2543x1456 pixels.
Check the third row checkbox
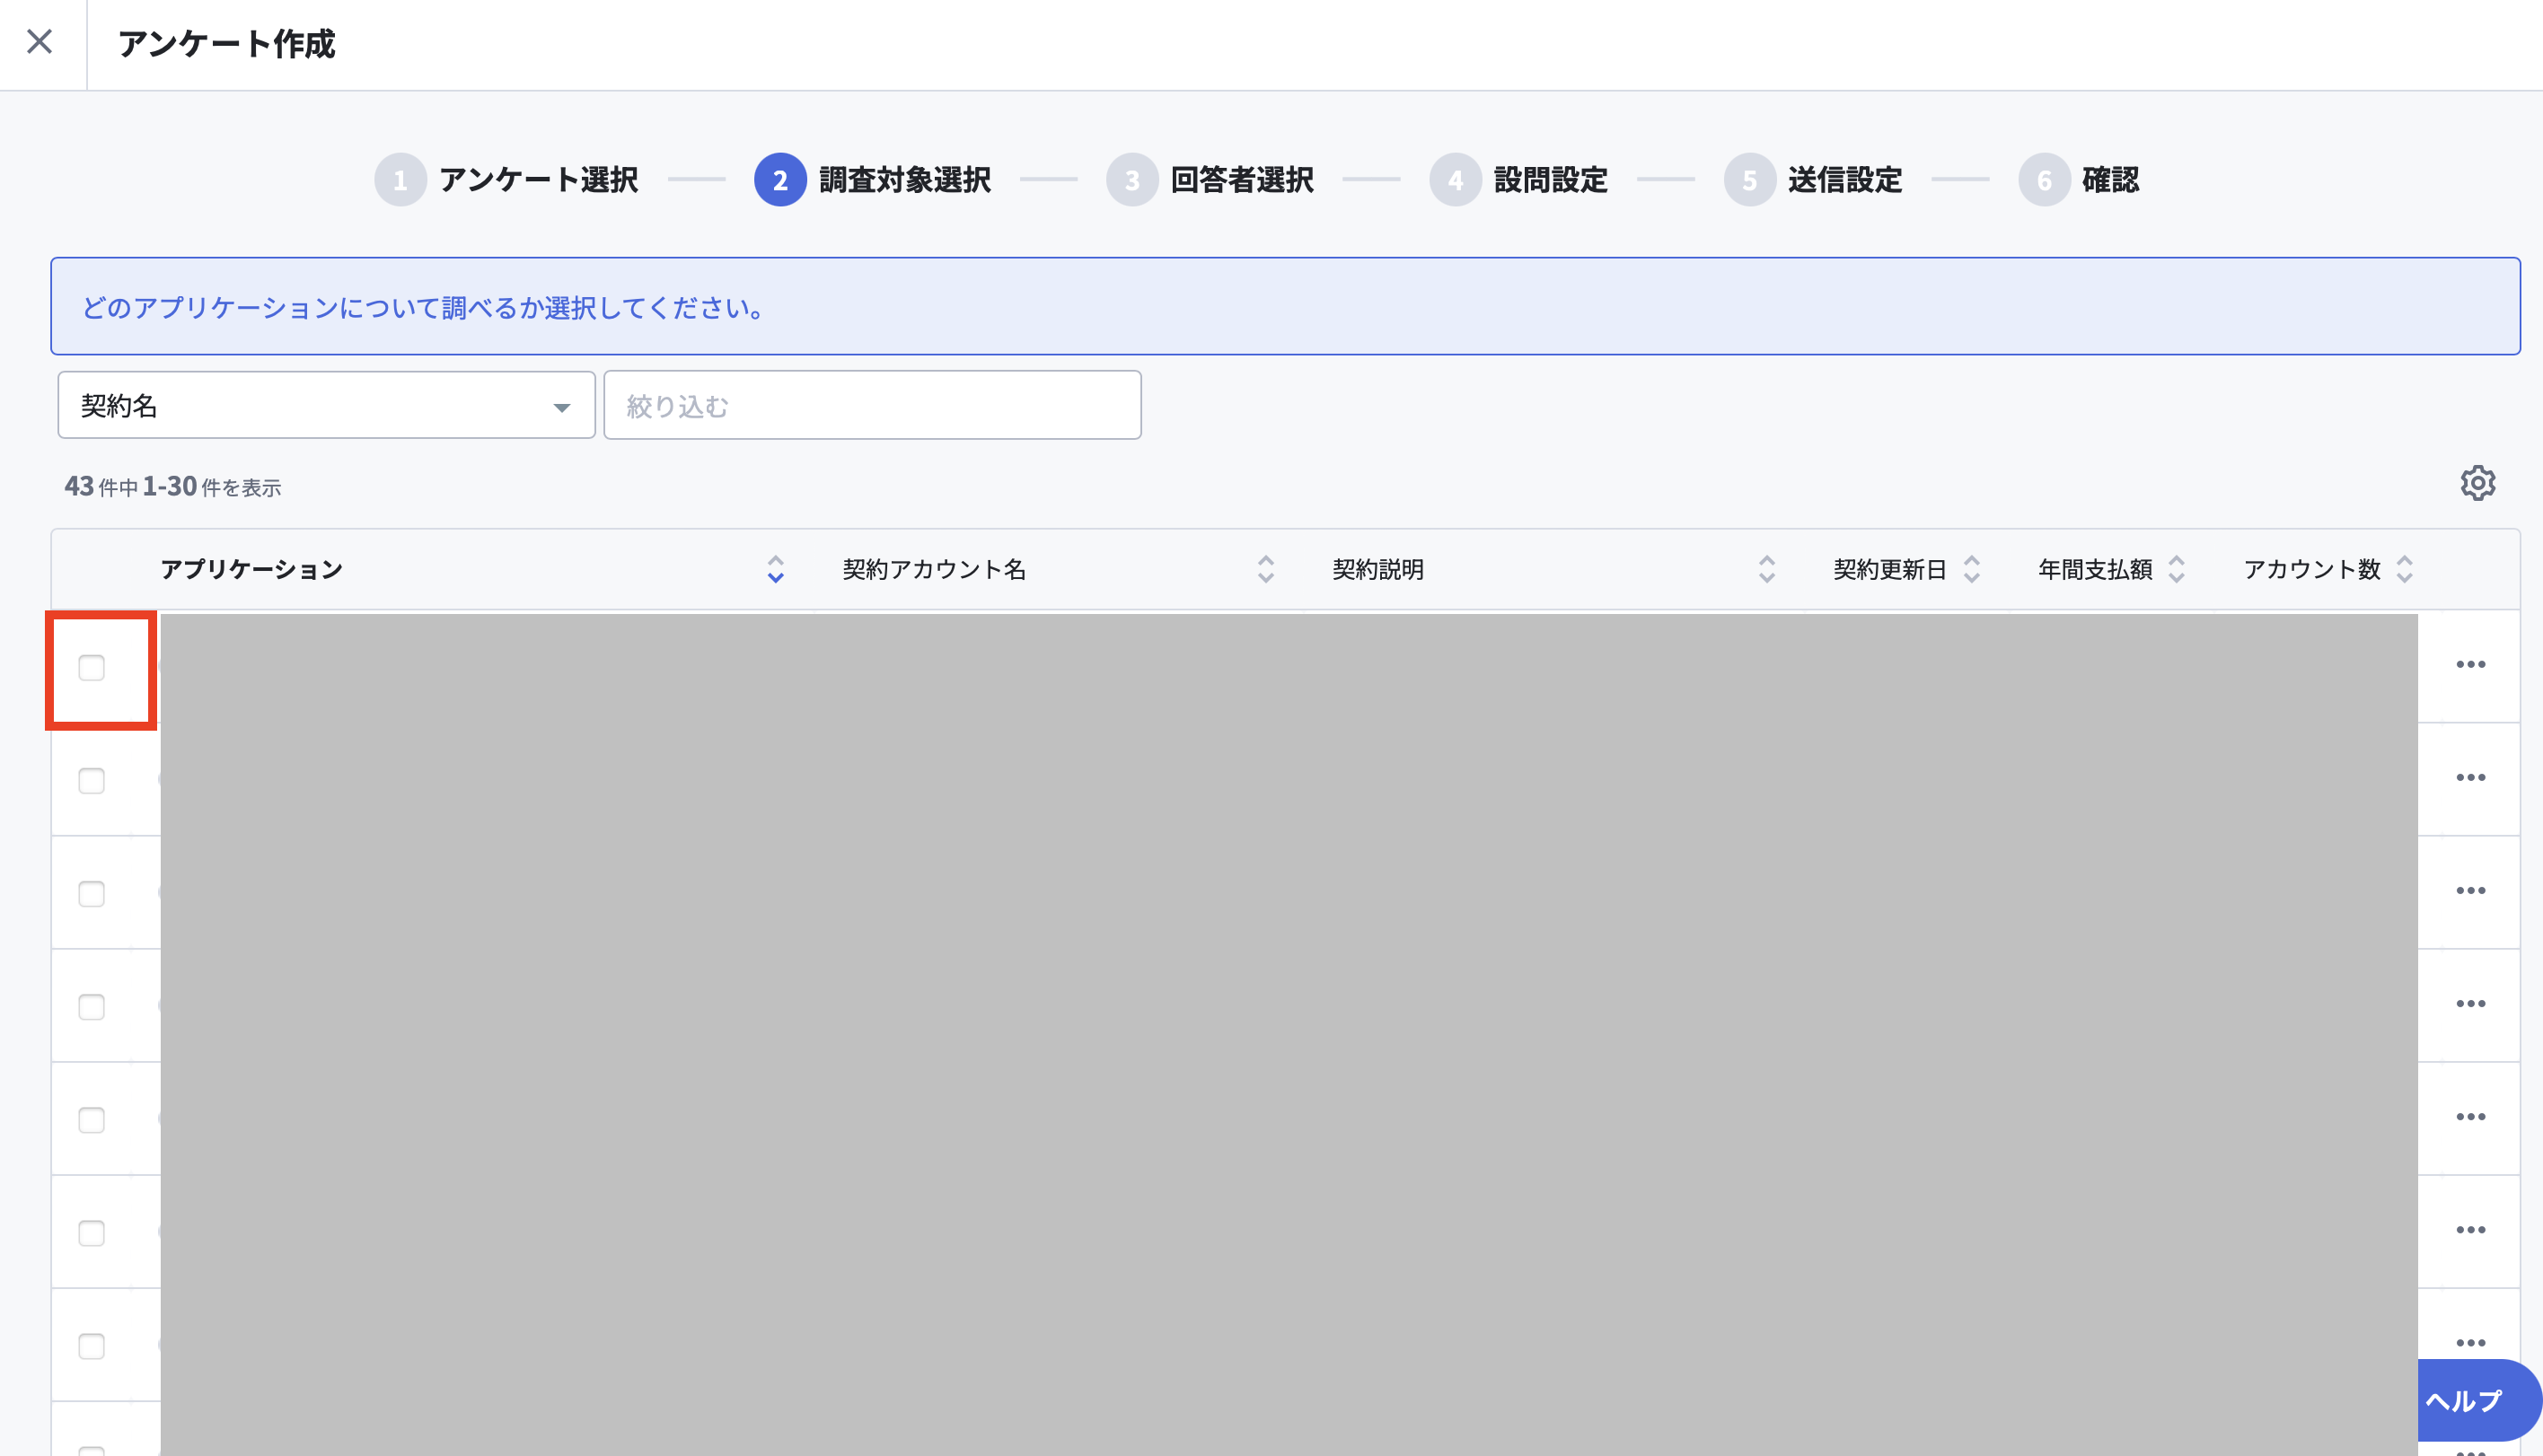pos(92,894)
